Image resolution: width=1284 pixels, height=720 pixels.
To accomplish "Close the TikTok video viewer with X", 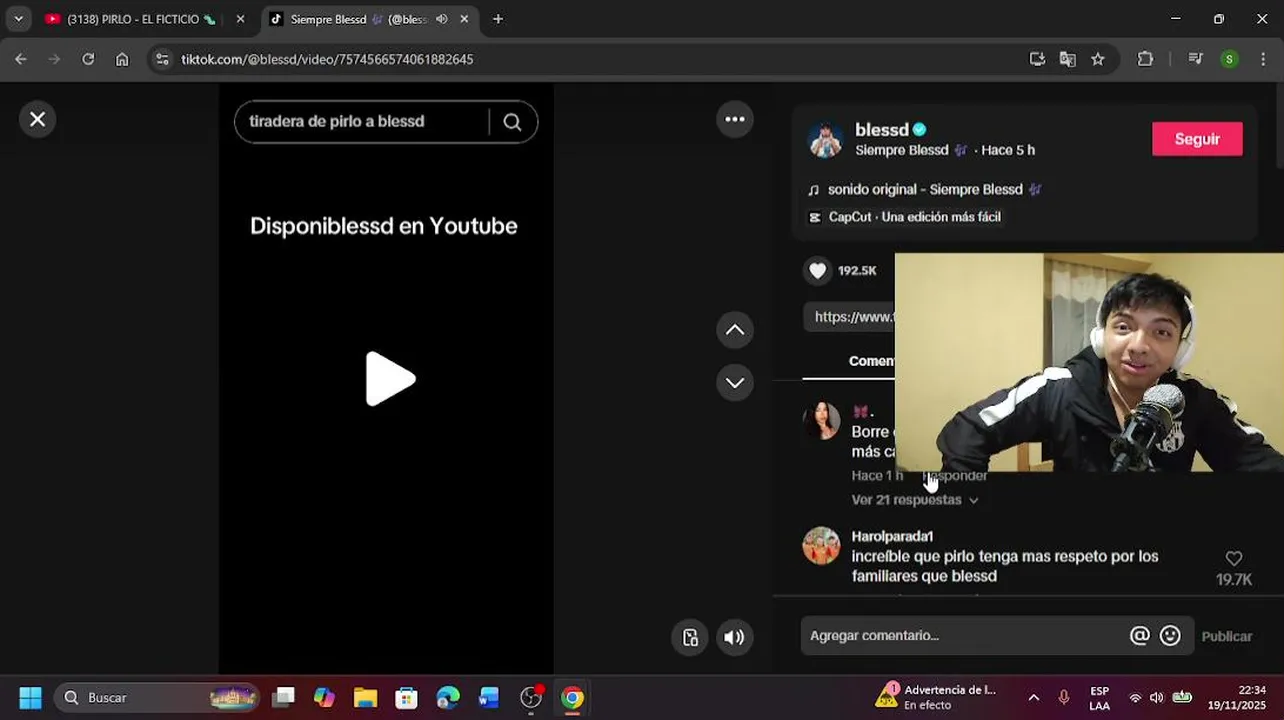I will (37, 119).
